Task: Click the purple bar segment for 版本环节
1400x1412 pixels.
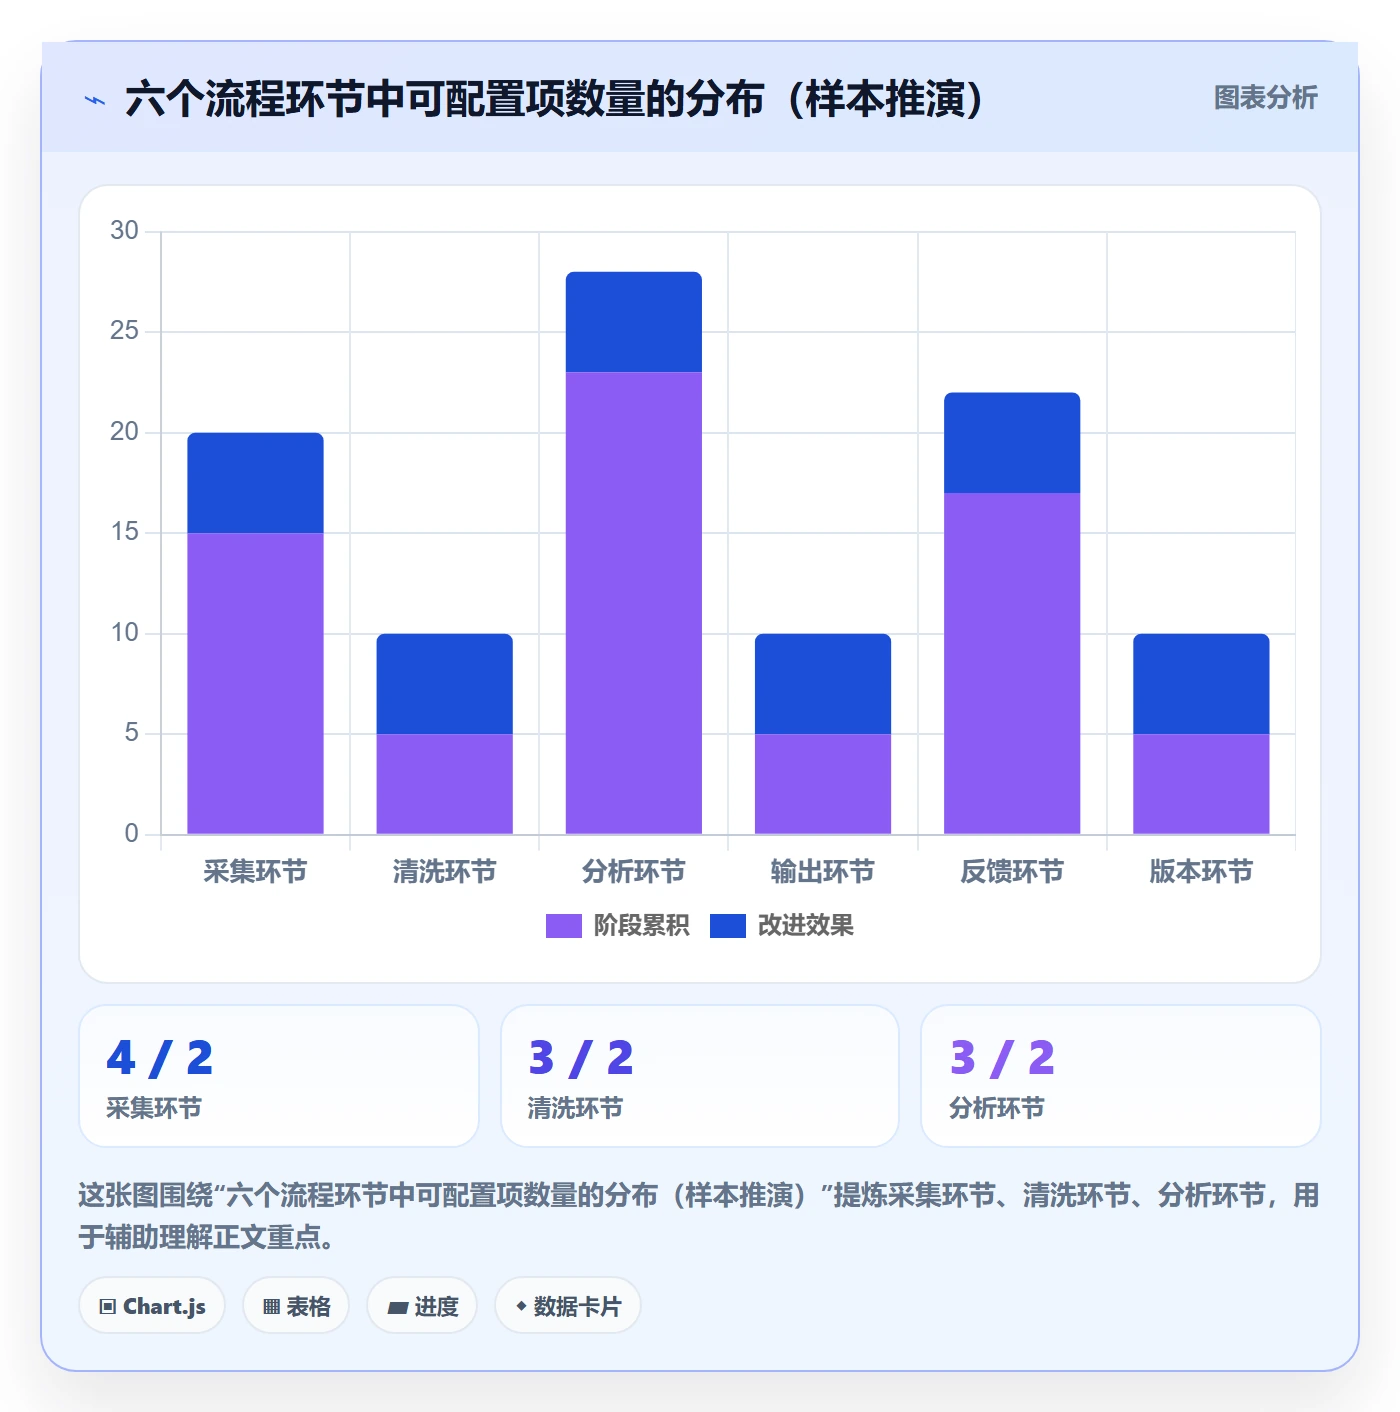Action: [x=1201, y=784]
